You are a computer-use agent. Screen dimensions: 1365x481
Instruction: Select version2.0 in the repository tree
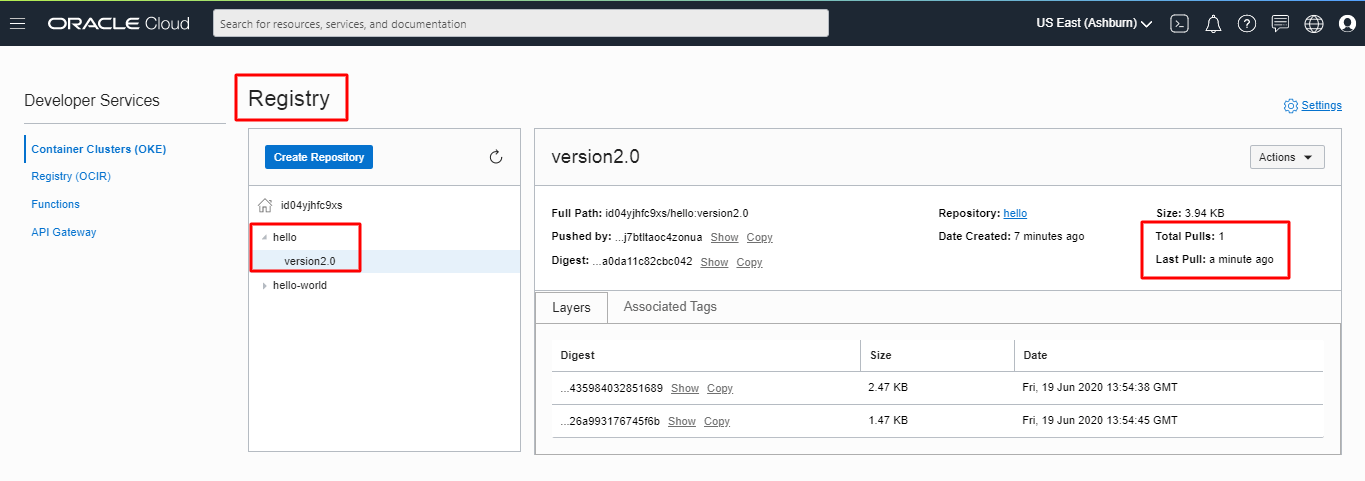pyautogui.click(x=310, y=262)
